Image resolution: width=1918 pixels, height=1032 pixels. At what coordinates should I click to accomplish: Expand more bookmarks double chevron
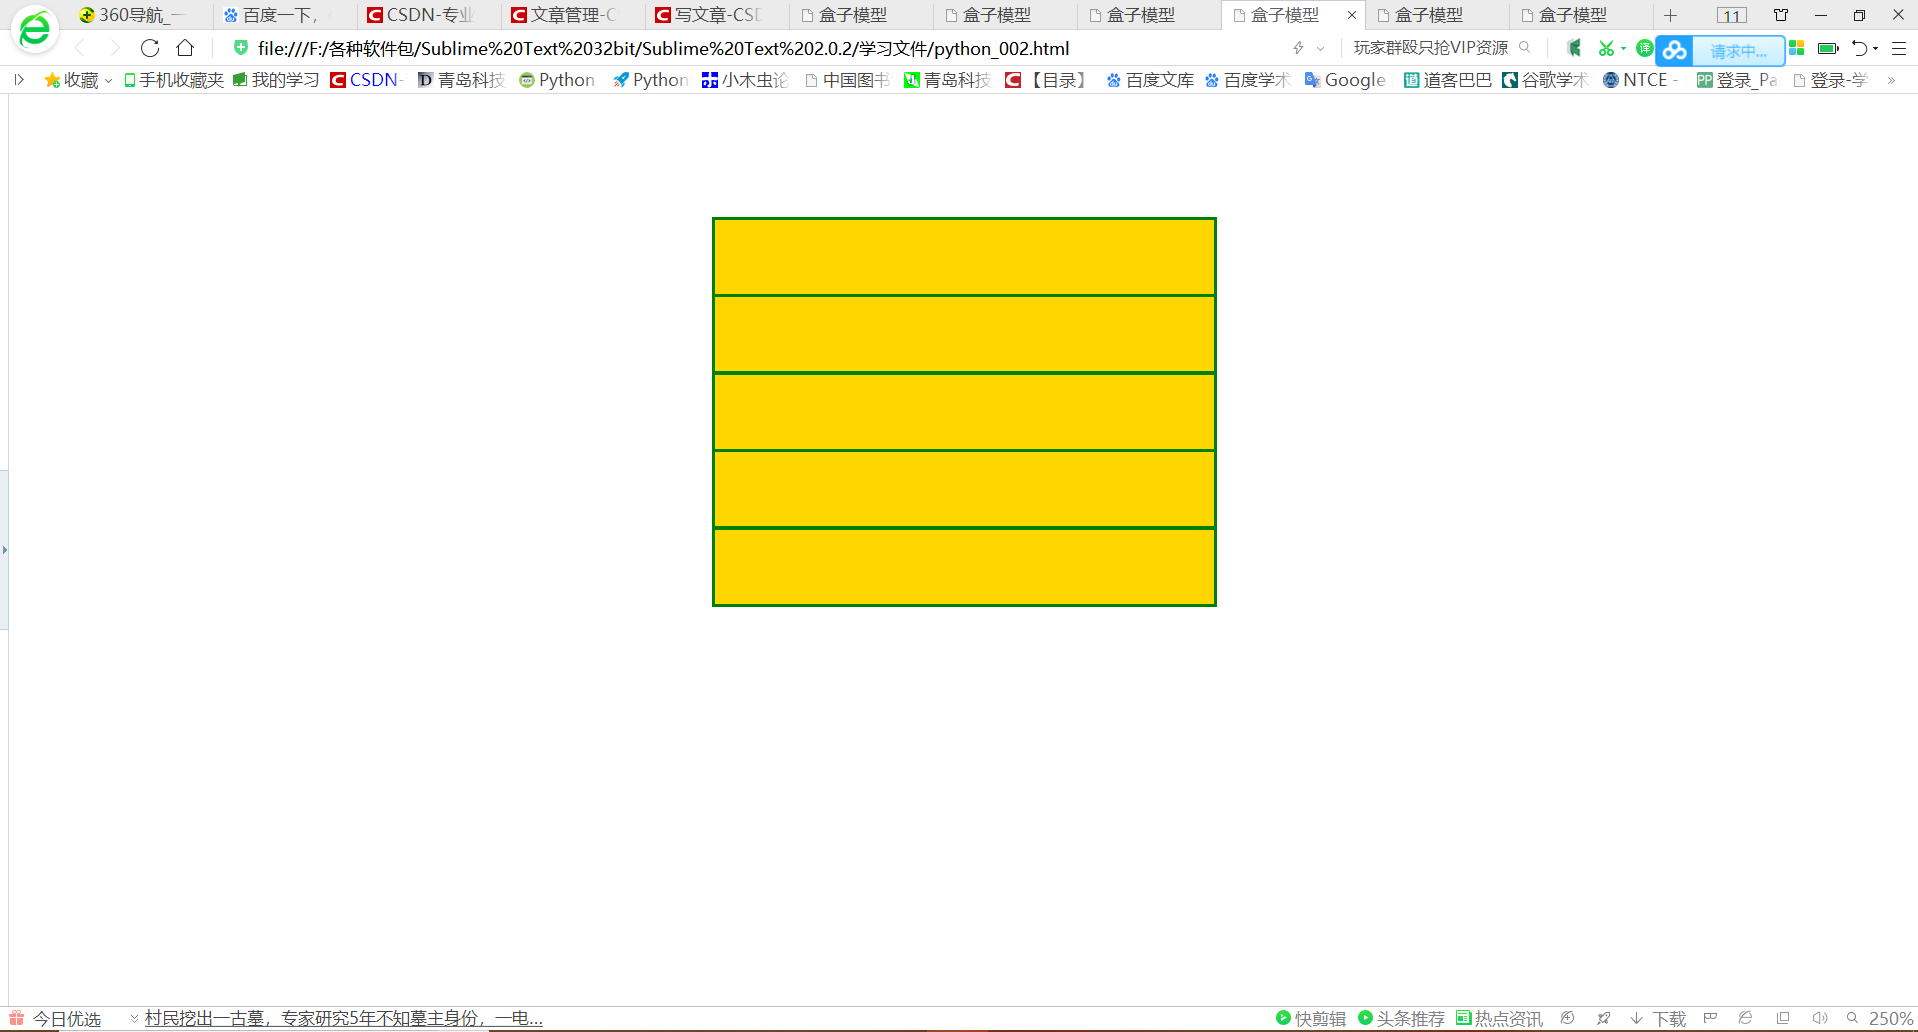pos(1892,80)
